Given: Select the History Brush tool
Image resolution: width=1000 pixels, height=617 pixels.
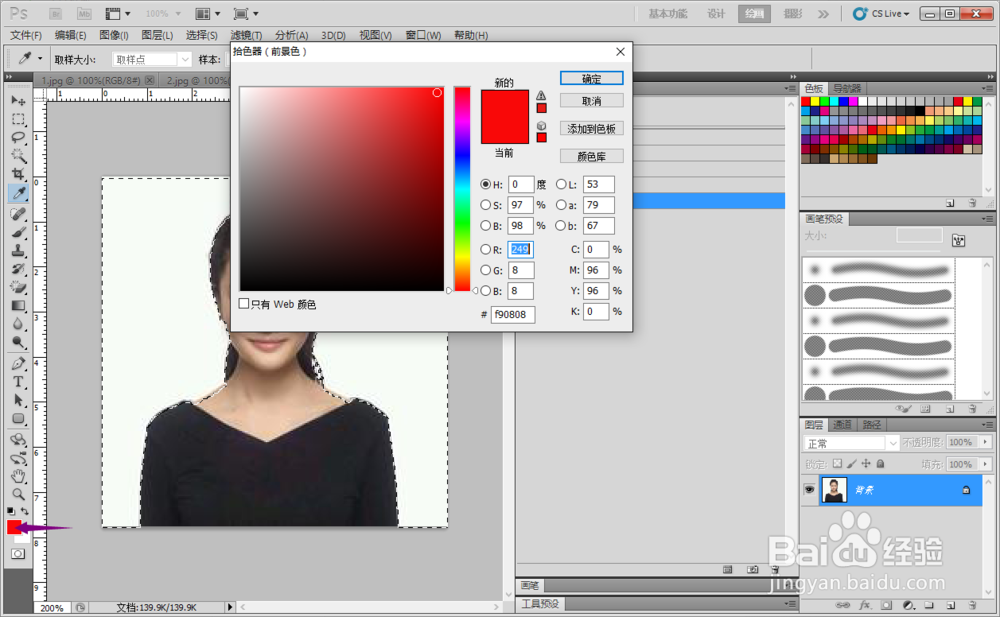Looking at the screenshot, I should pyautogui.click(x=18, y=269).
